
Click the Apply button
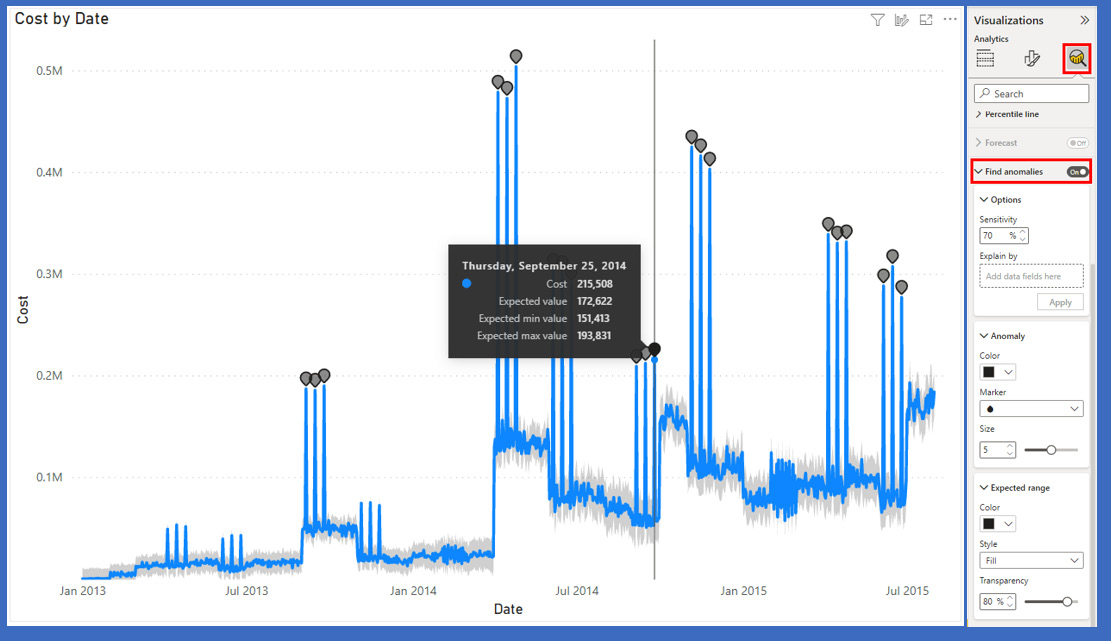(1060, 302)
